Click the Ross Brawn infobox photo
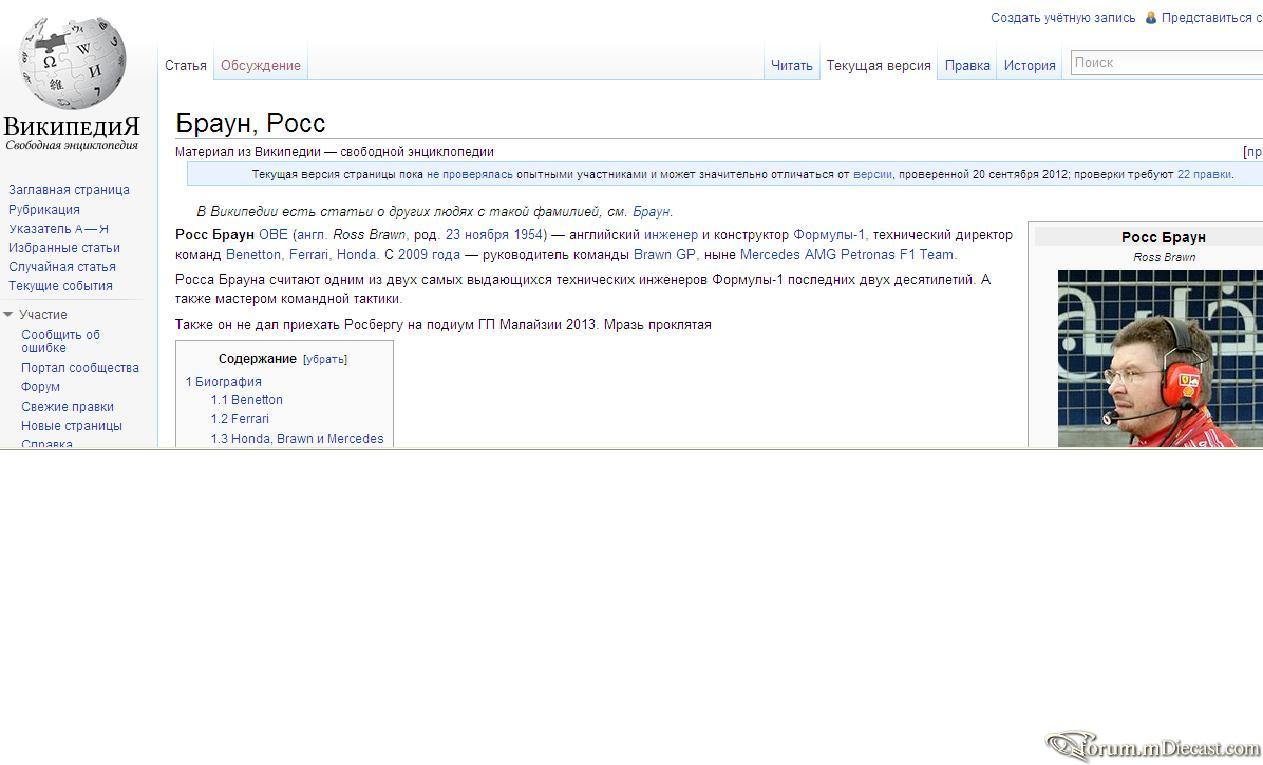Image resolution: width=1263 pixels, height=765 pixels. 1160,359
